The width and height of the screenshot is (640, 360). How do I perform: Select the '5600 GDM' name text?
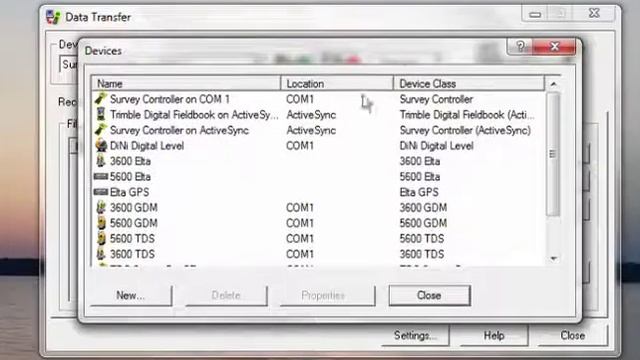tap(133, 223)
